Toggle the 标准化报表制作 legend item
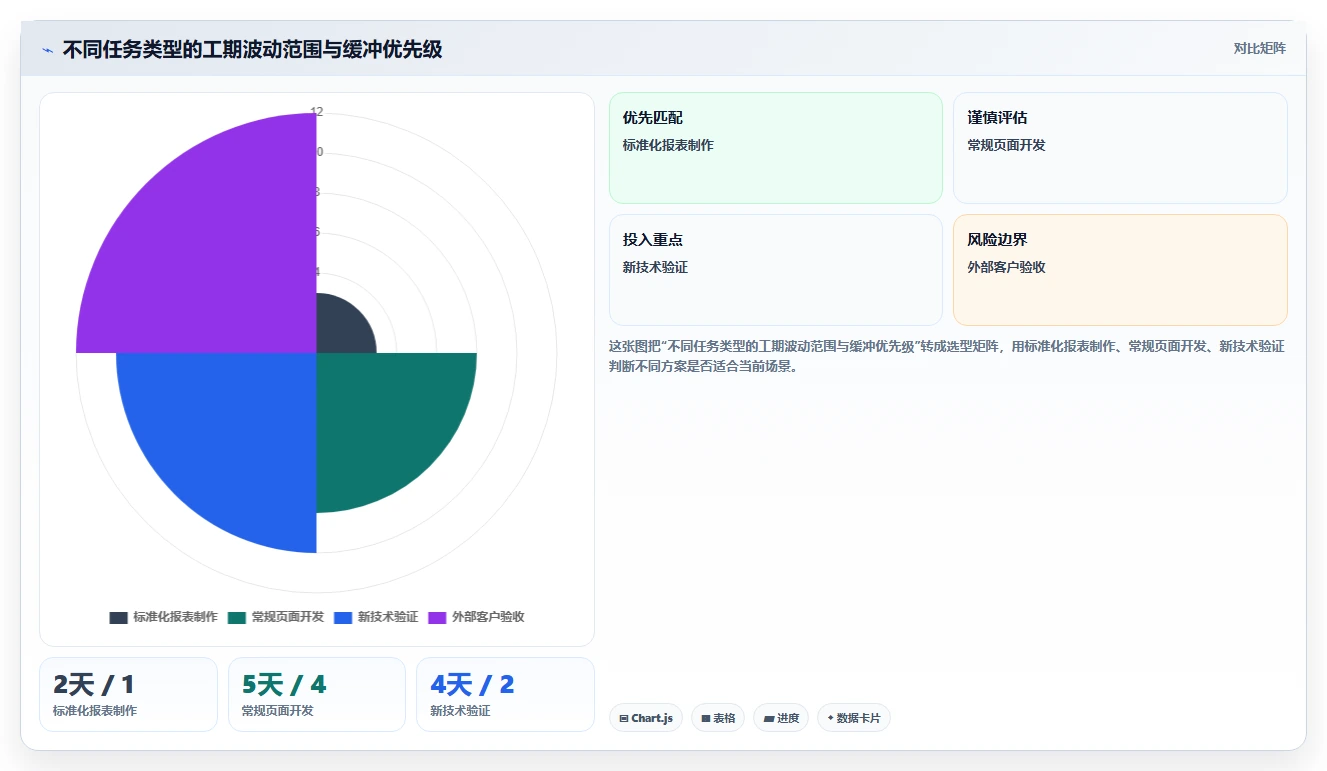 pyautogui.click(x=163, y=617)
